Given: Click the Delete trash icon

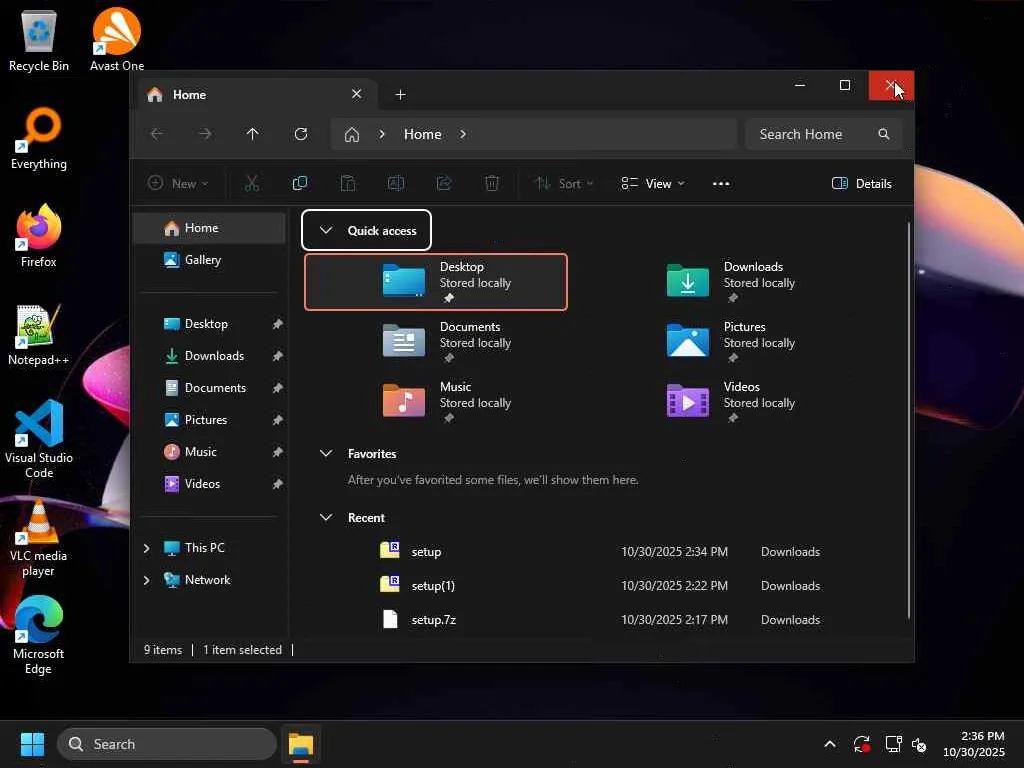Looking at the screenshot, I should (492, 184).
